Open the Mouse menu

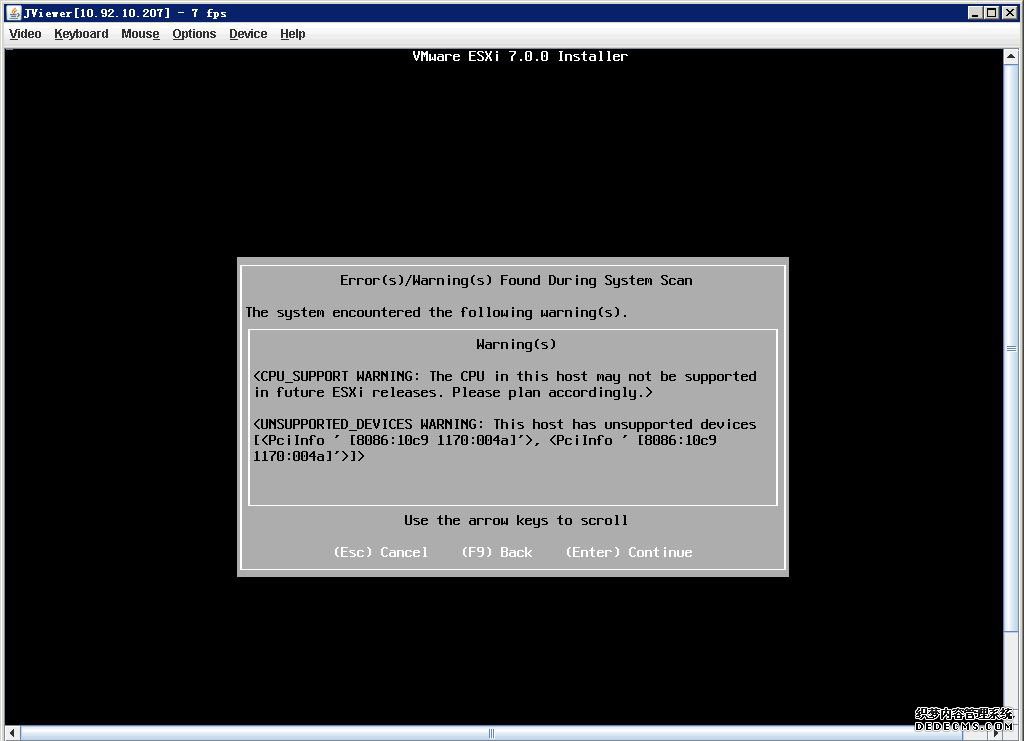139,33
